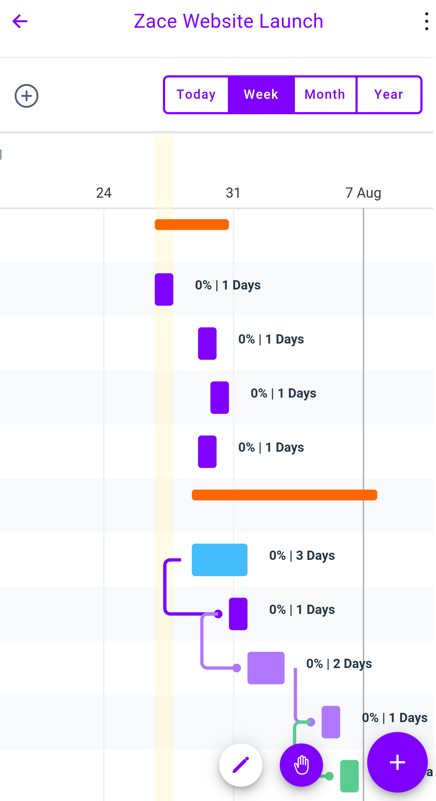Viewport: 436px width, 801px height.
Task: Switch to Month view
Action: pyautogui.click(x=325, y=95)
